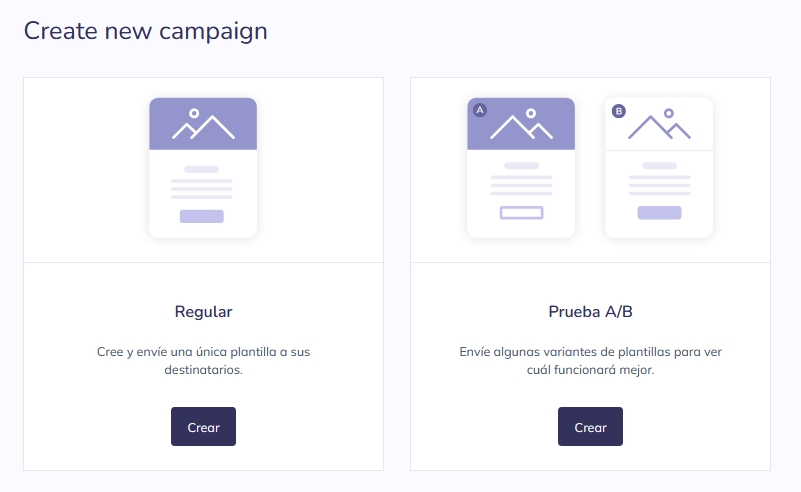
Task: Click outlined button placeholder in variant A illustration
Action: click(521, 212)
